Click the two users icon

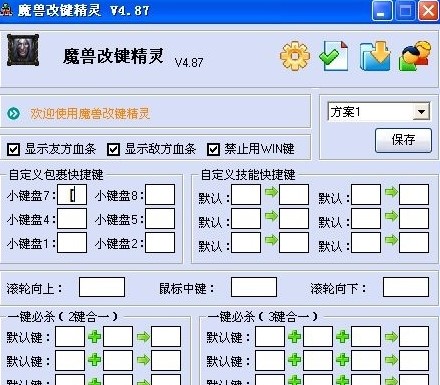coord(415,56)
